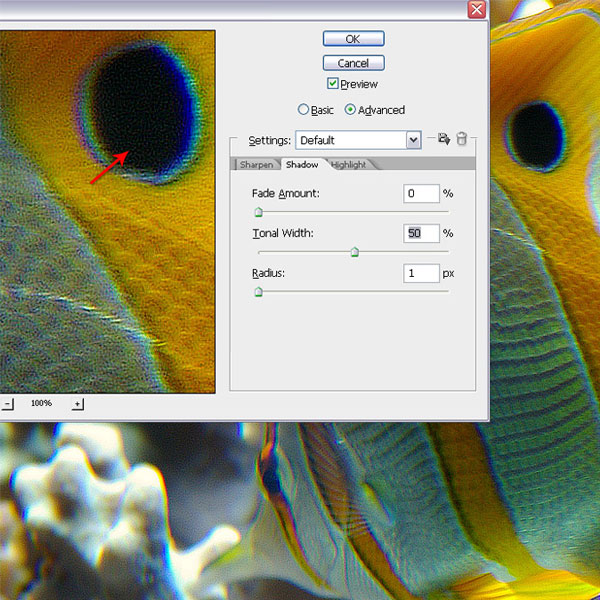This screenshot has width=600, height=600.
Task: Select the Shadow tab
Action: tap(301, 164)
